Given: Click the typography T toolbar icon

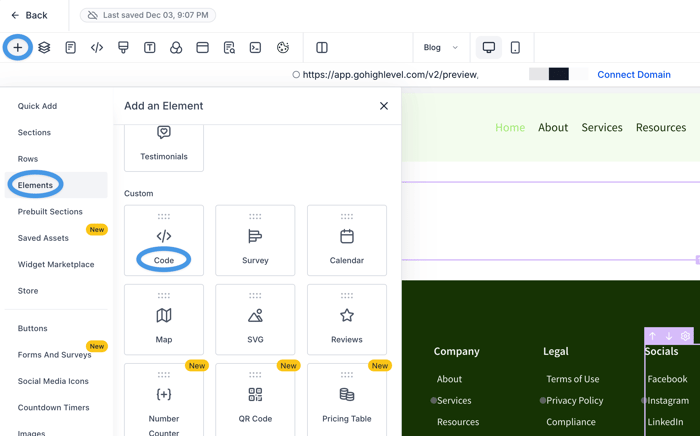Looking at the screenshot, I should click(x=150, y=47).
